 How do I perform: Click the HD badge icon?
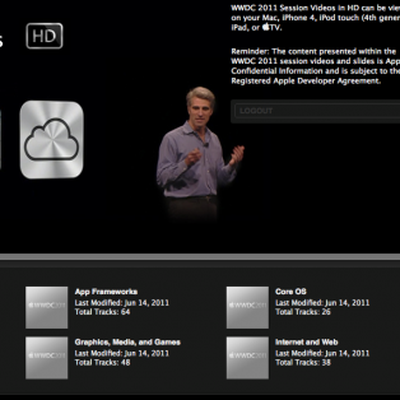coord(44,36)
